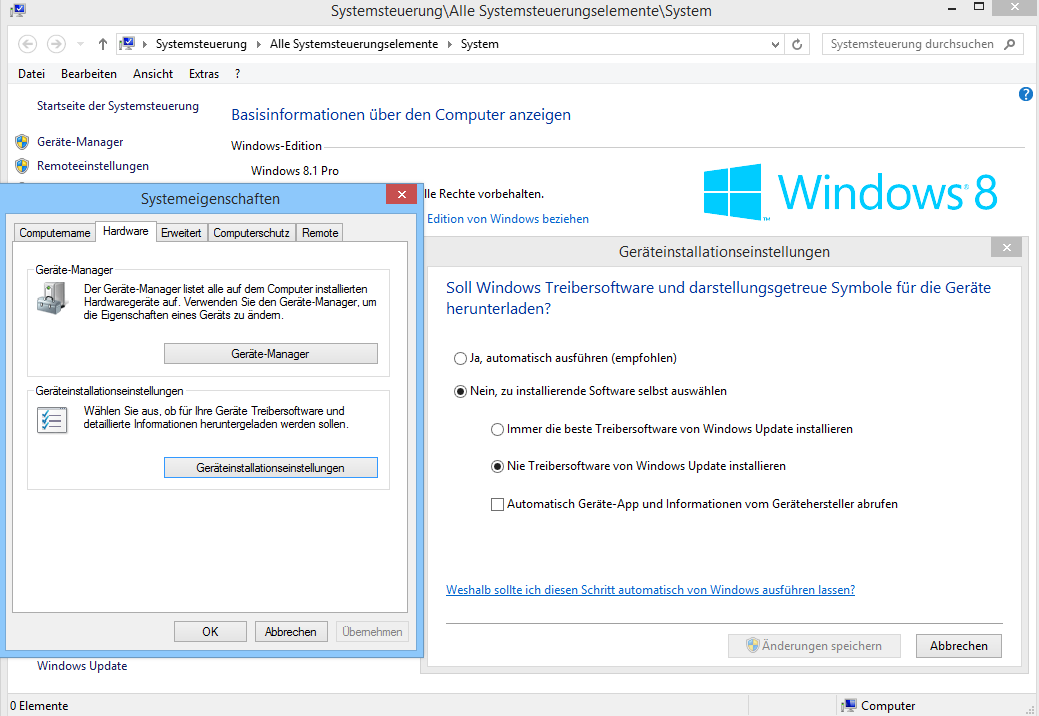This screenshot has width=1039, height=716.
Task: Open Remoteeinstellungen sidebar link
Action: 93,166
